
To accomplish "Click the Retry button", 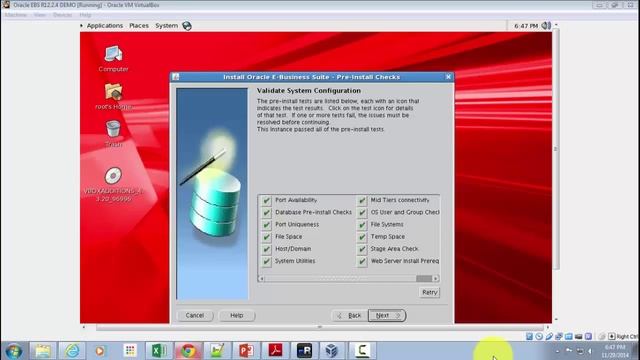I will pos(429,292).
